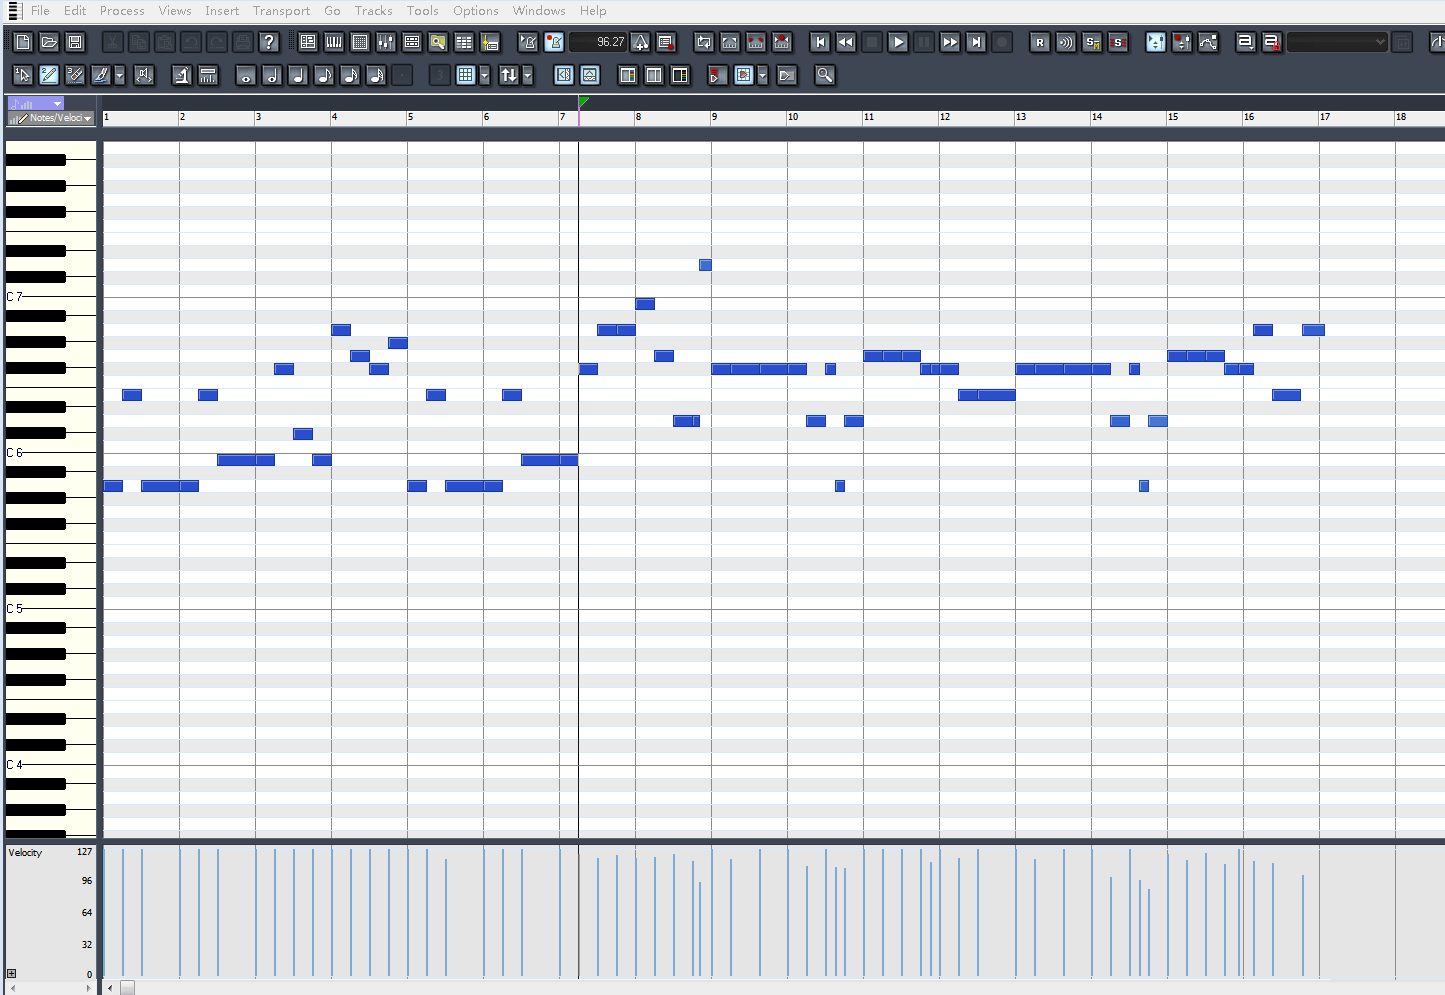Screen dimensions: 1445x995
Task: Open the Console mixer view icon
Action: 386,42
